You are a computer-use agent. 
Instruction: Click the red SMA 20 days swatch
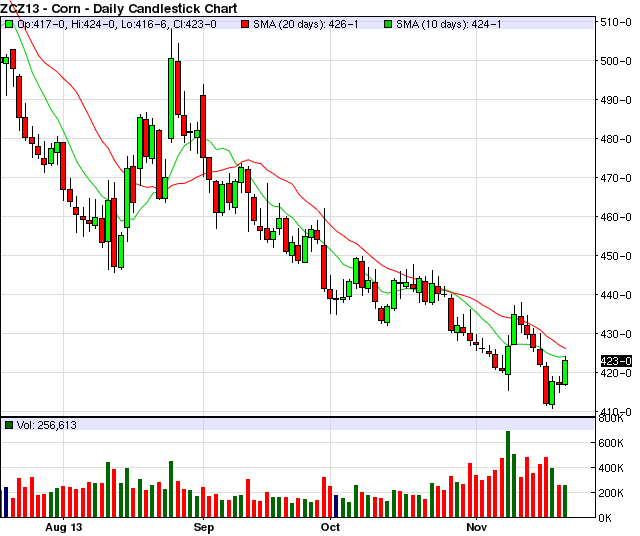[x=245, y=24]
